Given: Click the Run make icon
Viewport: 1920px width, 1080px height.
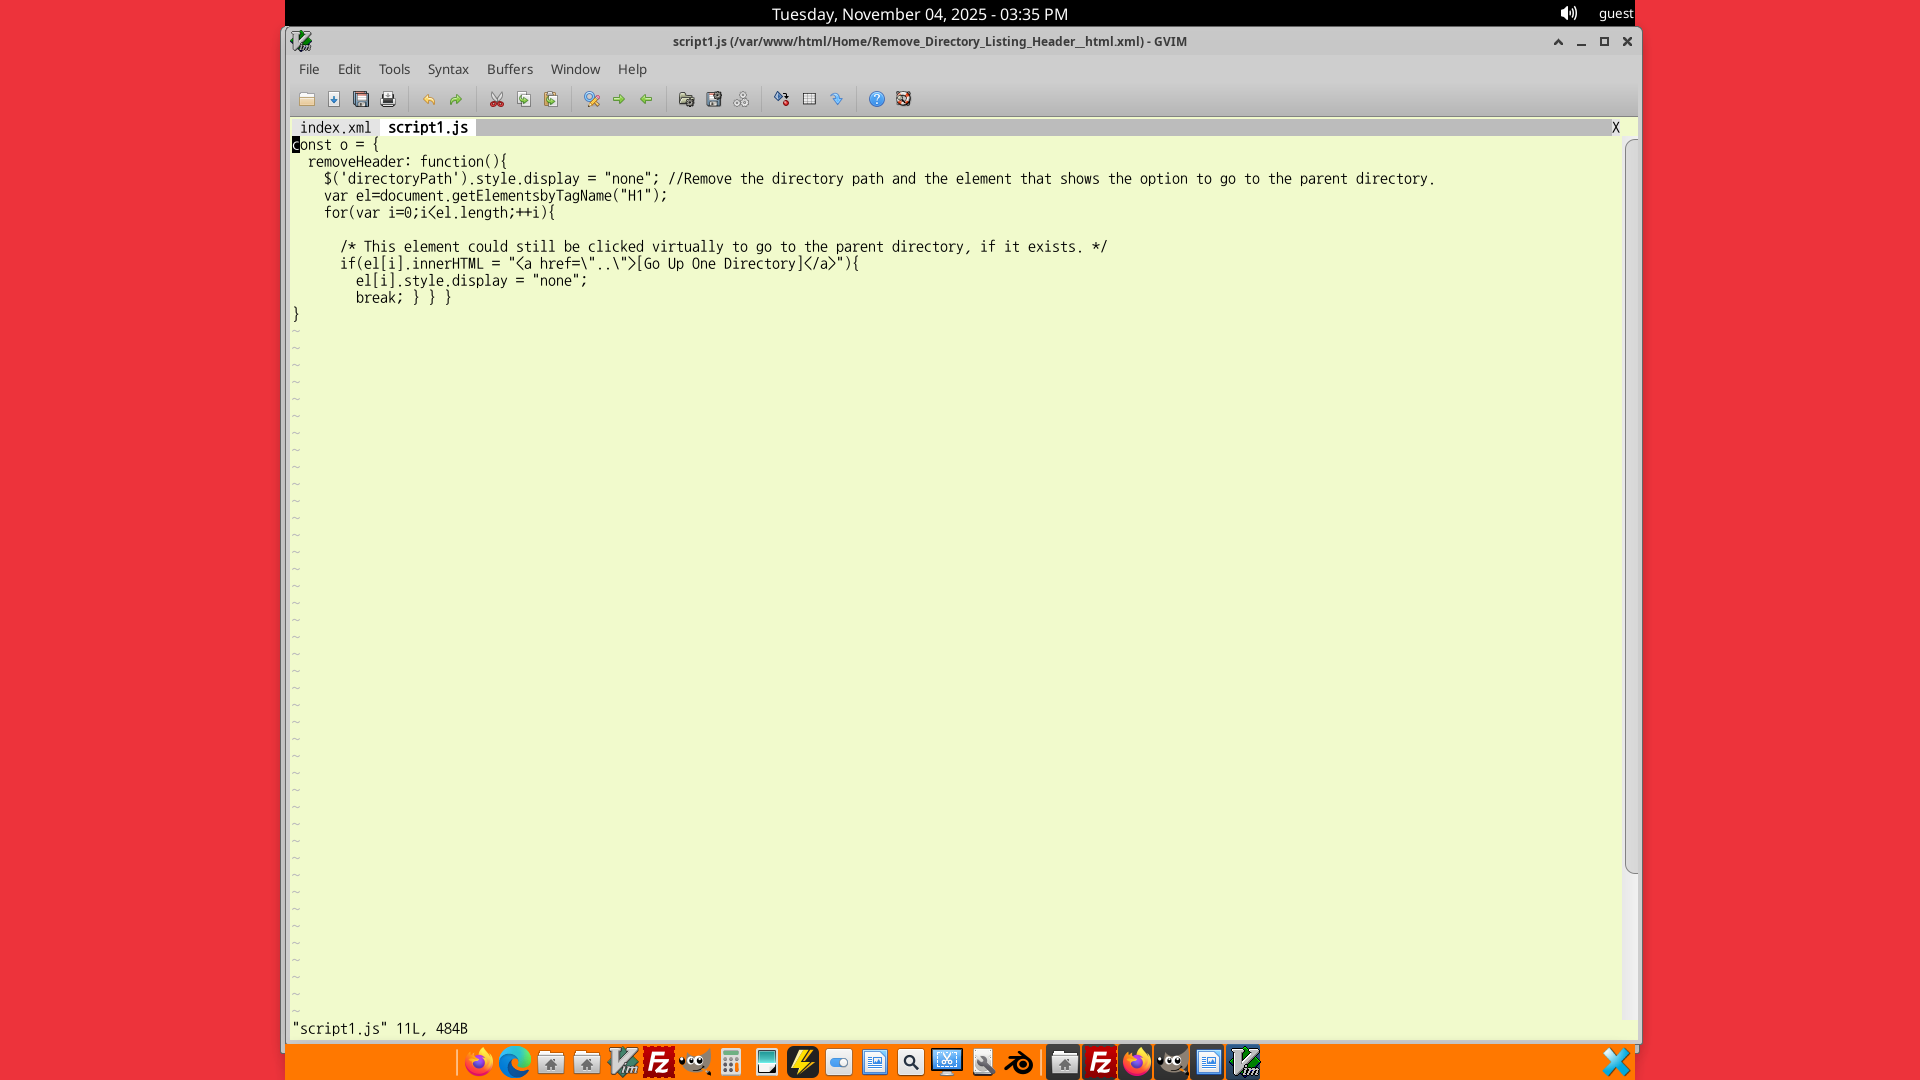Looking at the screenshot, I should click(x=782, y=99).
